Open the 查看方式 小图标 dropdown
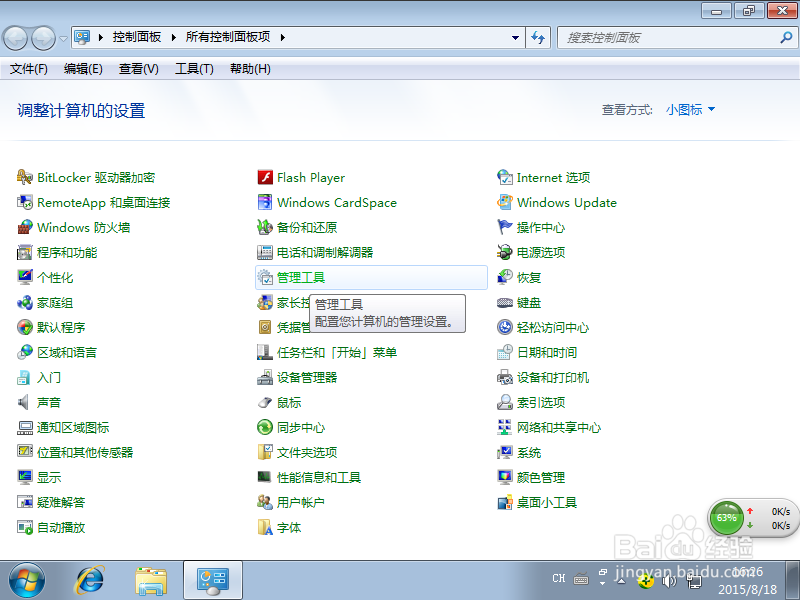Viewport: 800px width, 600px height. pyautogui.click(x=690, y=110)
